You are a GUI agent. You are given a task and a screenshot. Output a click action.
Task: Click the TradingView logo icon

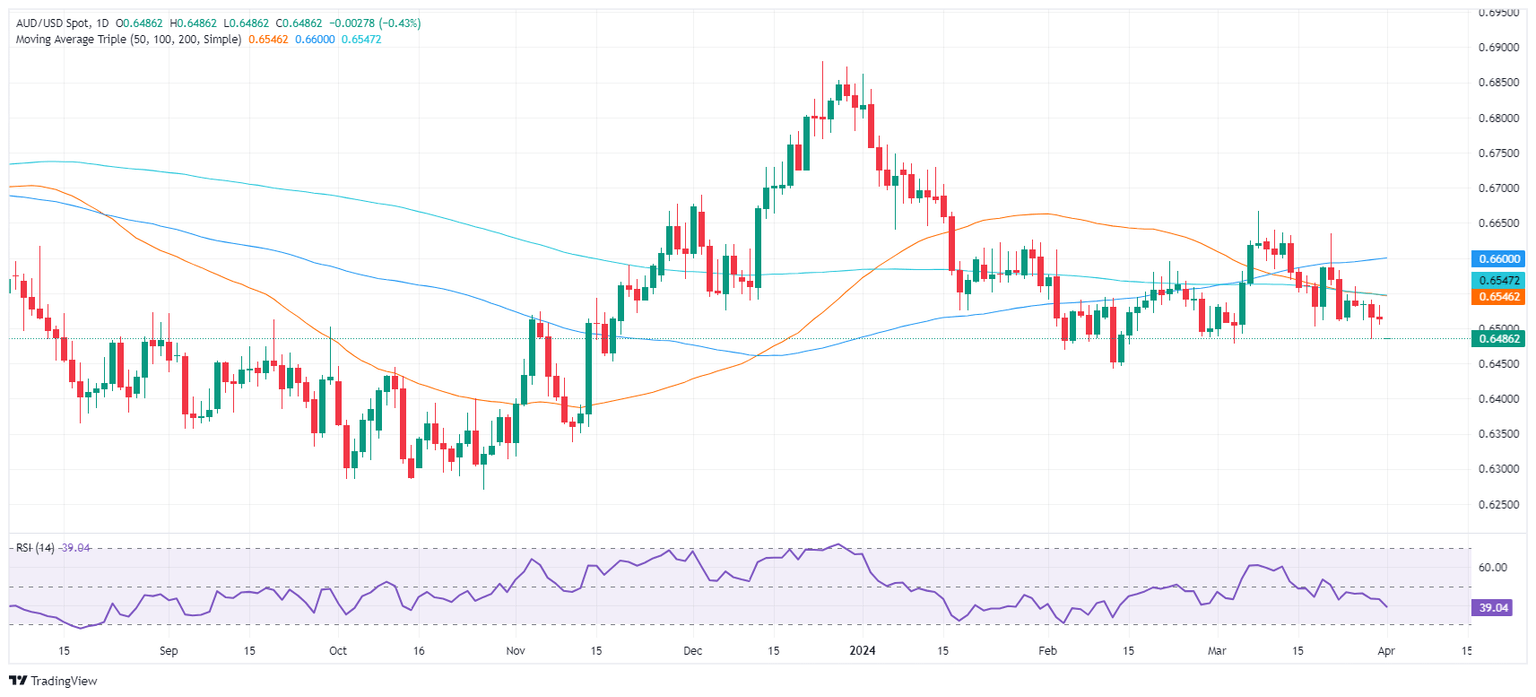tap(16, 681)
